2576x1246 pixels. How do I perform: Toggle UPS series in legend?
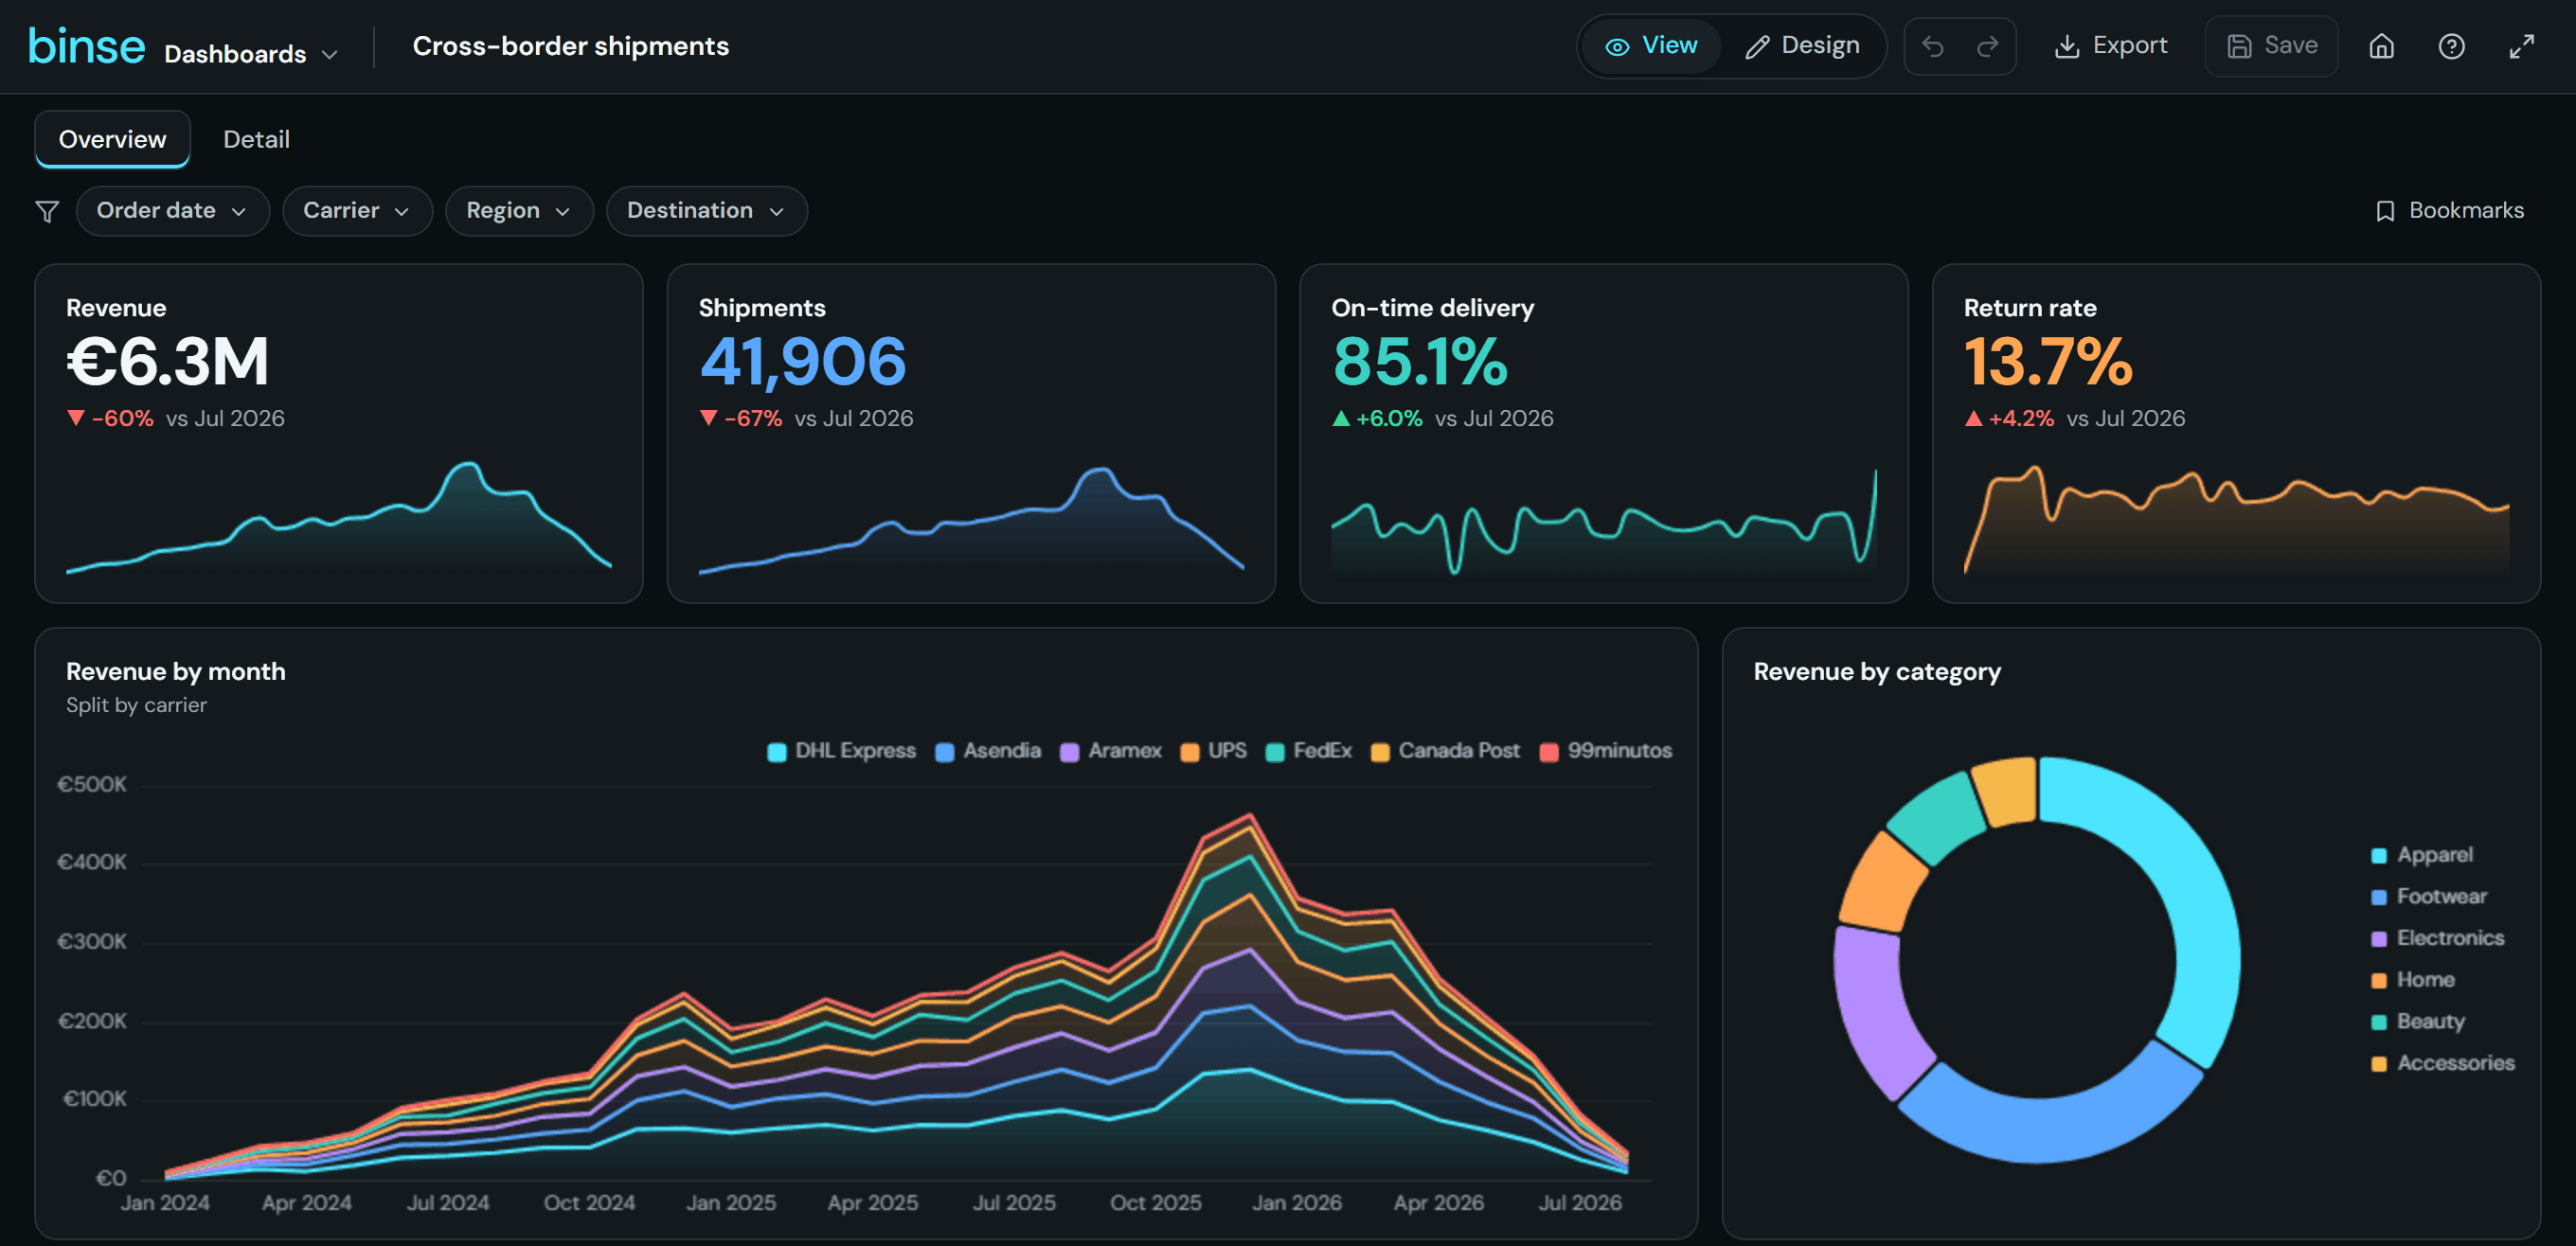pyautogui.click(x=1214, y=751)
